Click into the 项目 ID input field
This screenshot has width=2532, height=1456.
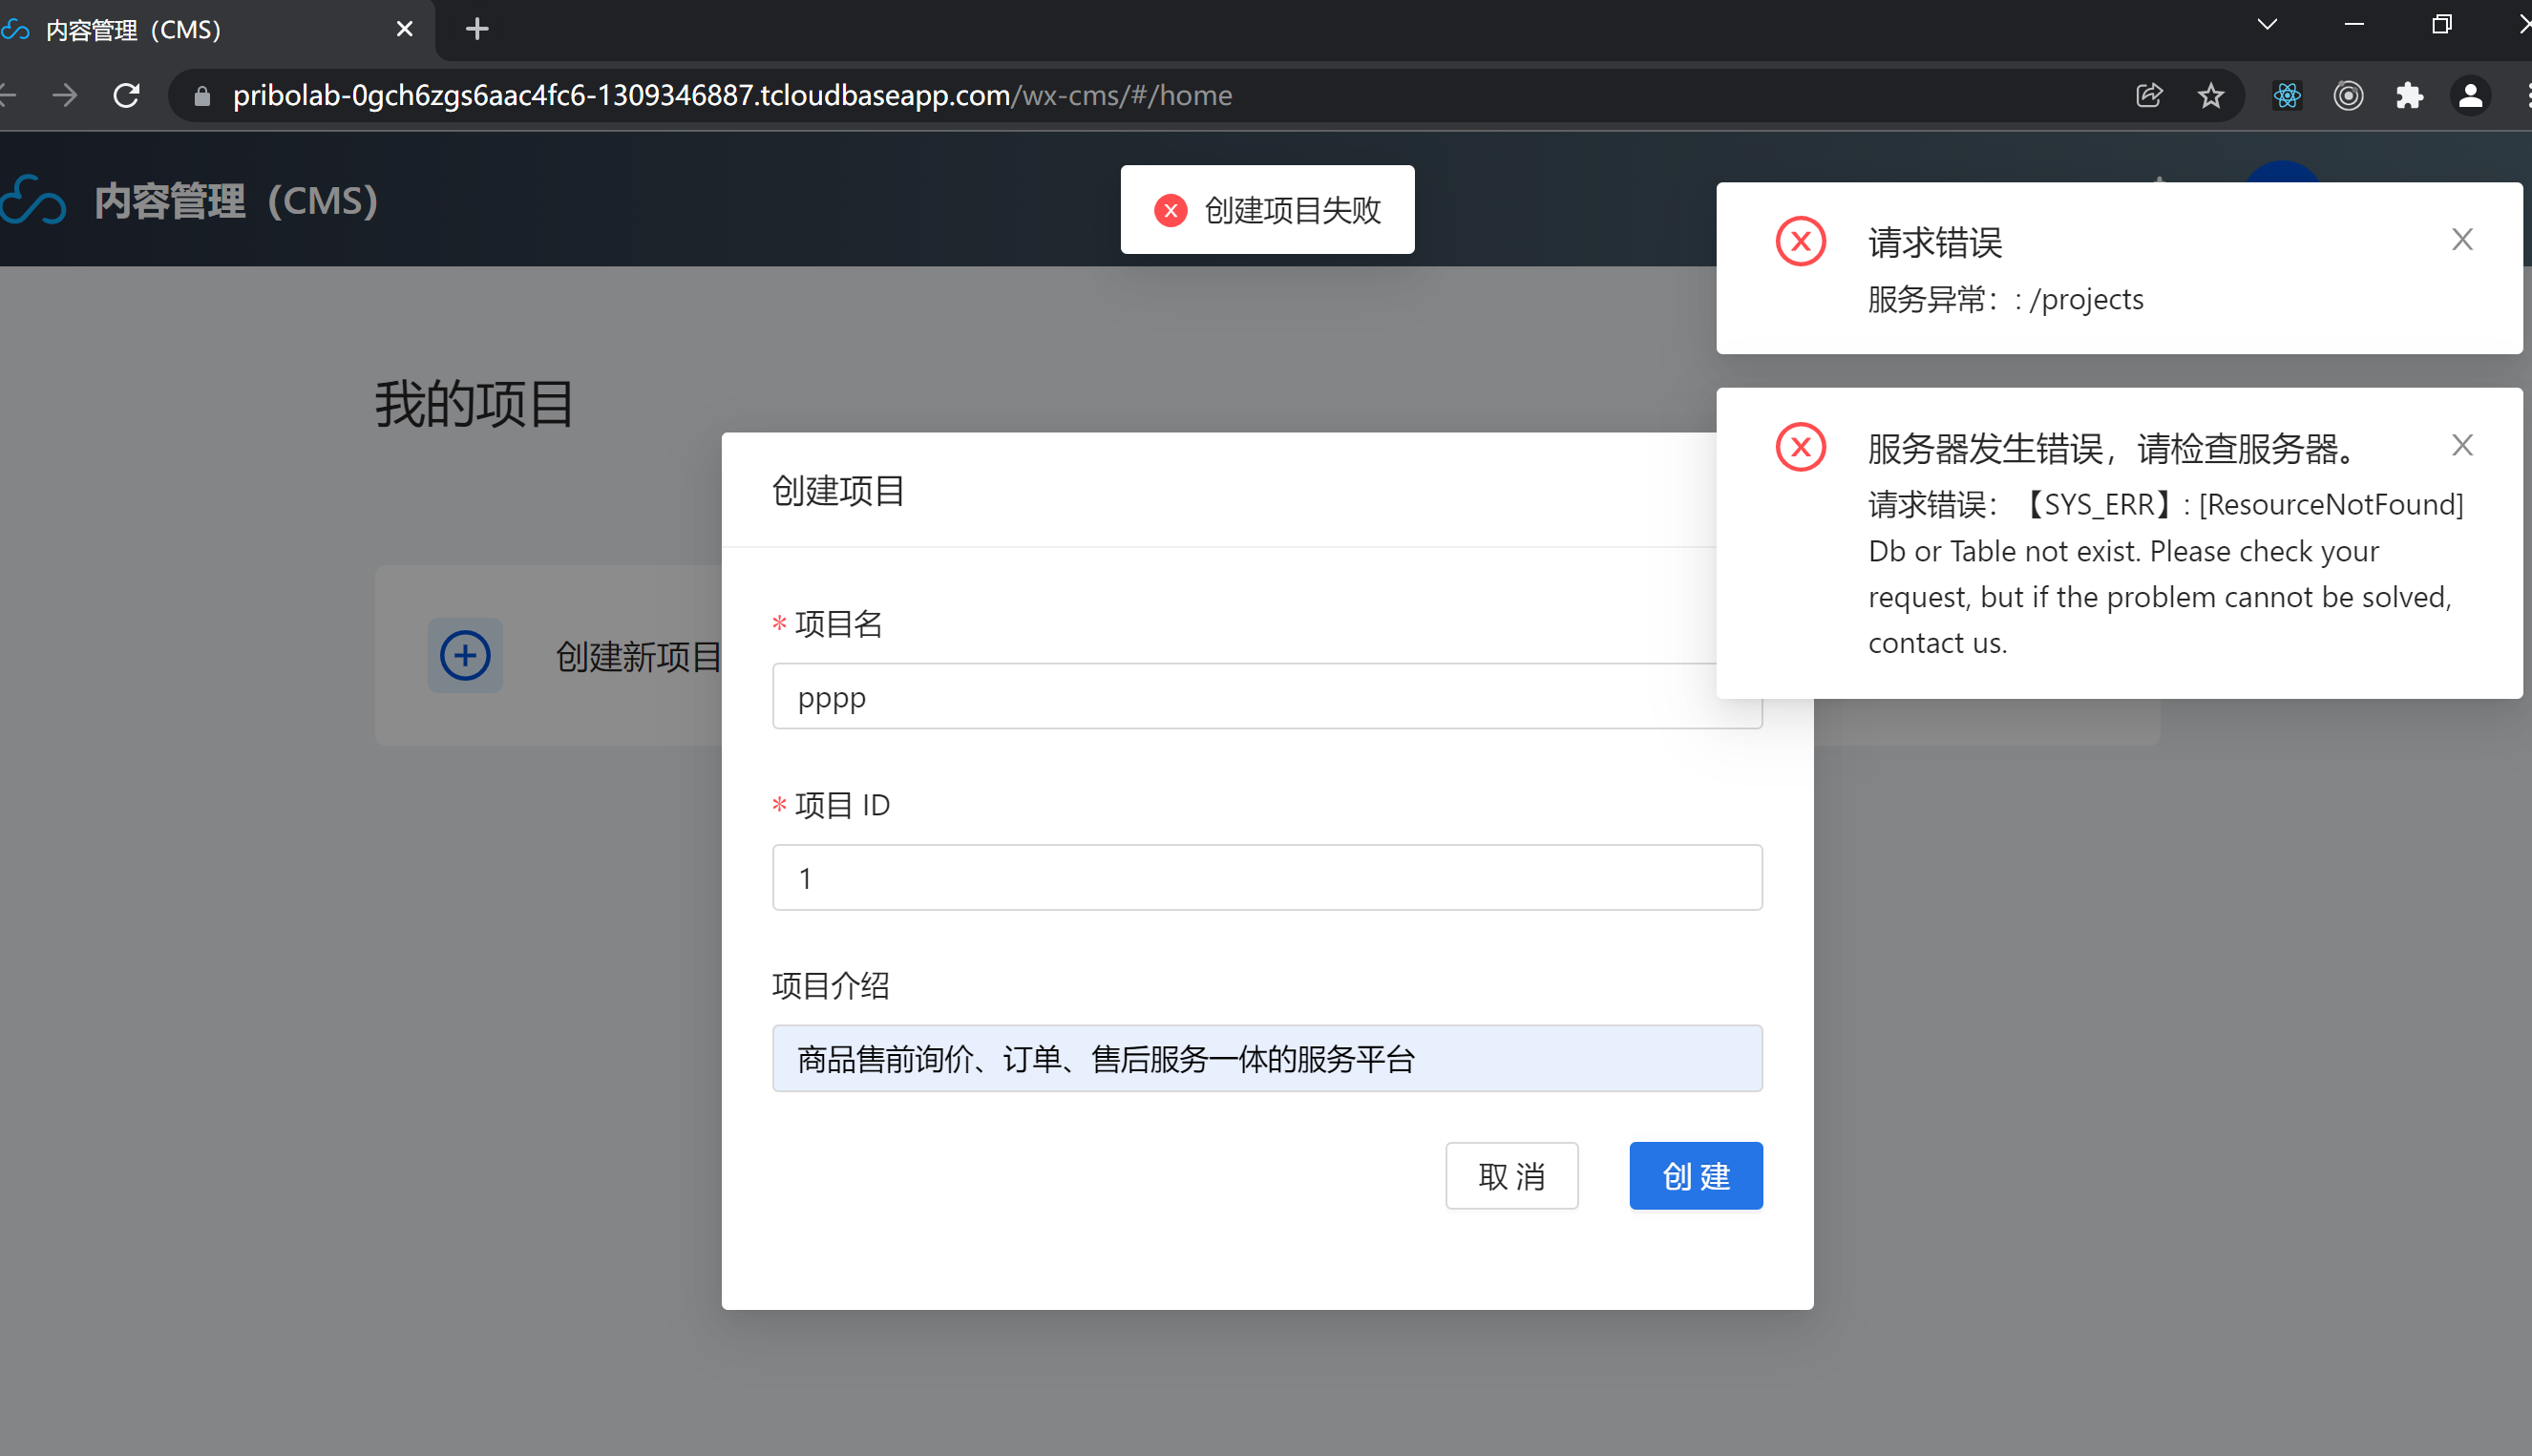pos(1266,878)
